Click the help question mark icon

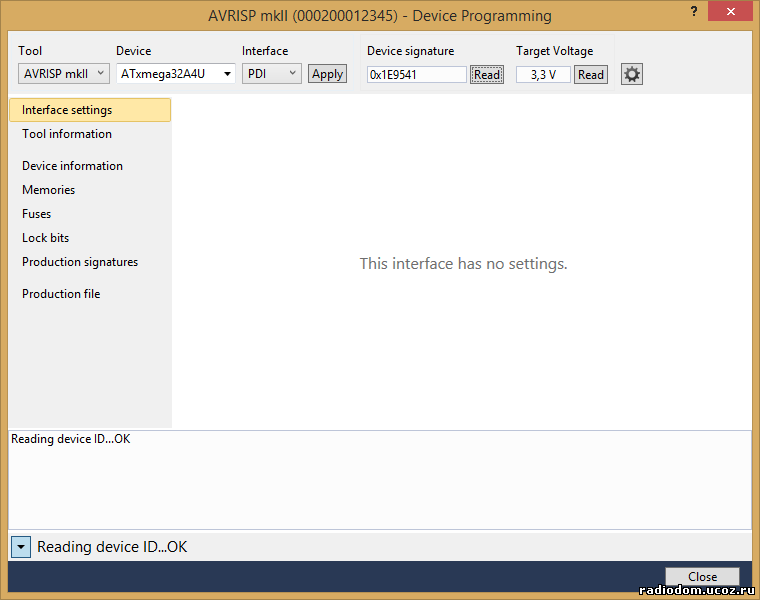point(694,12)
